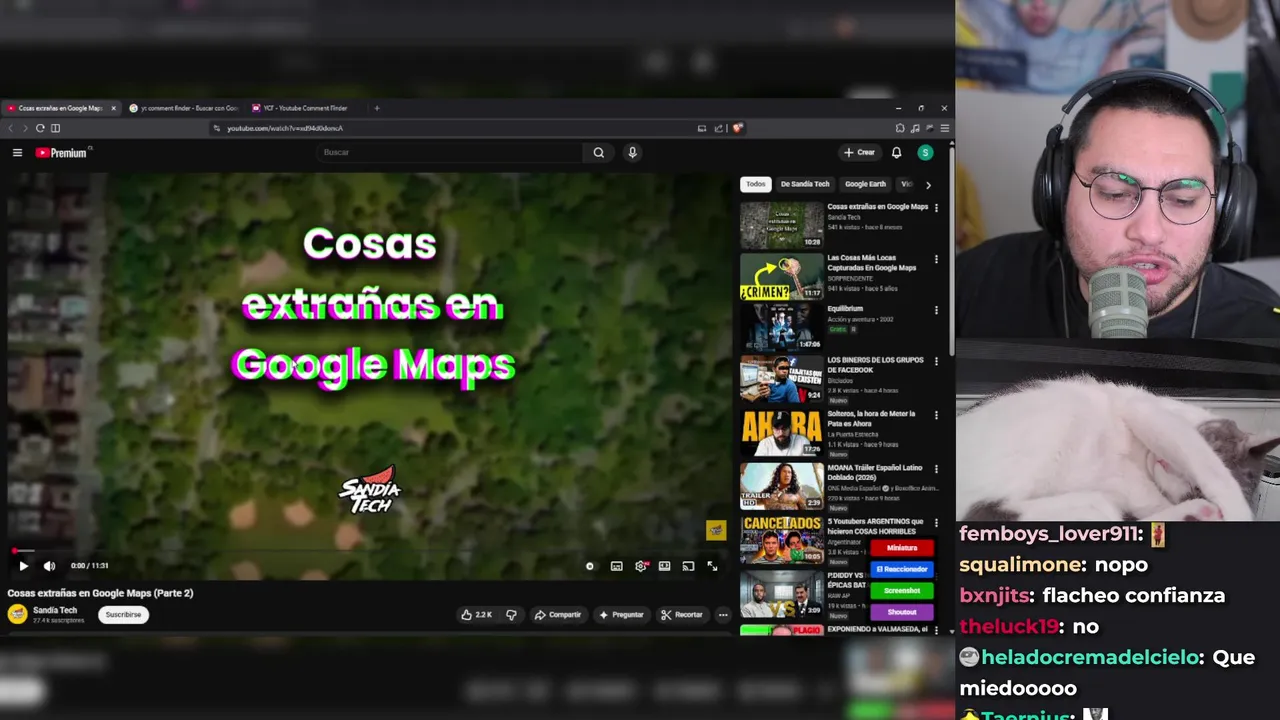The width and height of the screenshot is (1280, 720).
Task: Mute the video with the volume icon
Action: click(49, 566)
